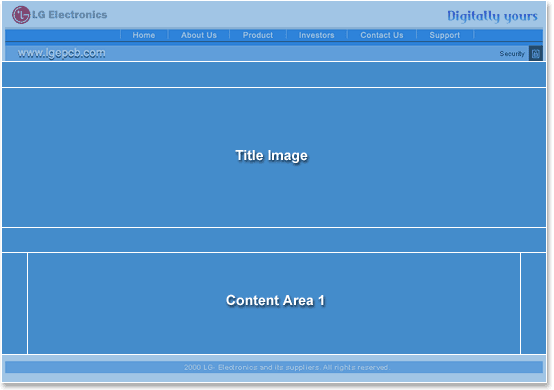This screenshot has height=390, width=554.
Task: Click the Content Area 1 panel
Action: click(x=274, y=303)
